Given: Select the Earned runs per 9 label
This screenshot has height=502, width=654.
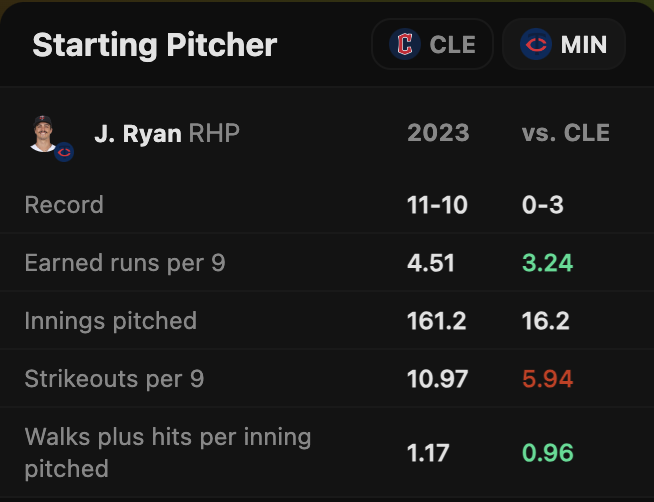Looking at the screenshot, I should [125, 263].
